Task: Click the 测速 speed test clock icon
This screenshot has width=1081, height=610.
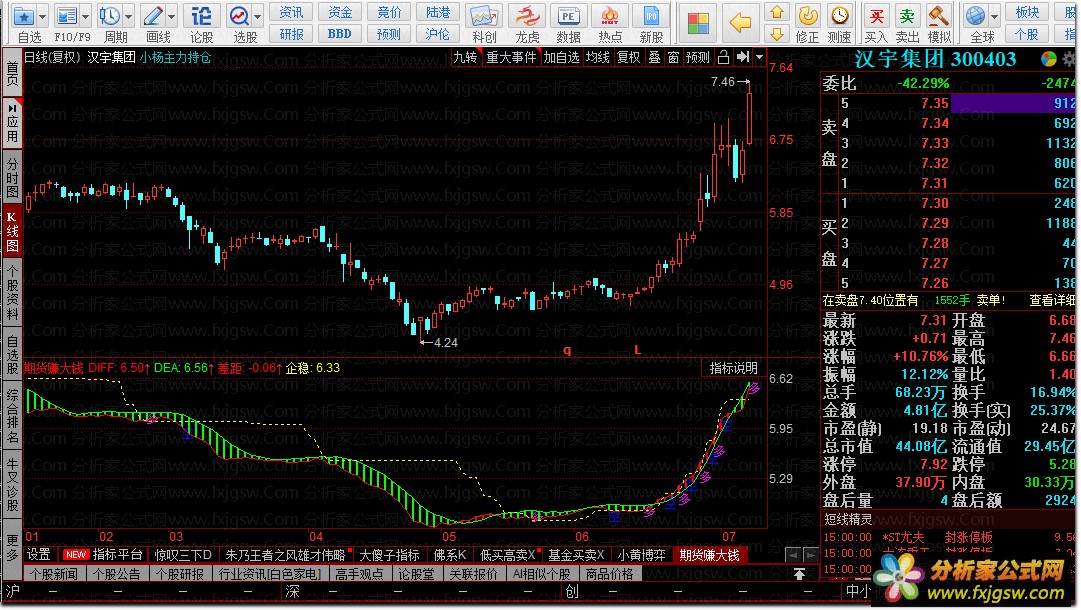Action: 839,15
